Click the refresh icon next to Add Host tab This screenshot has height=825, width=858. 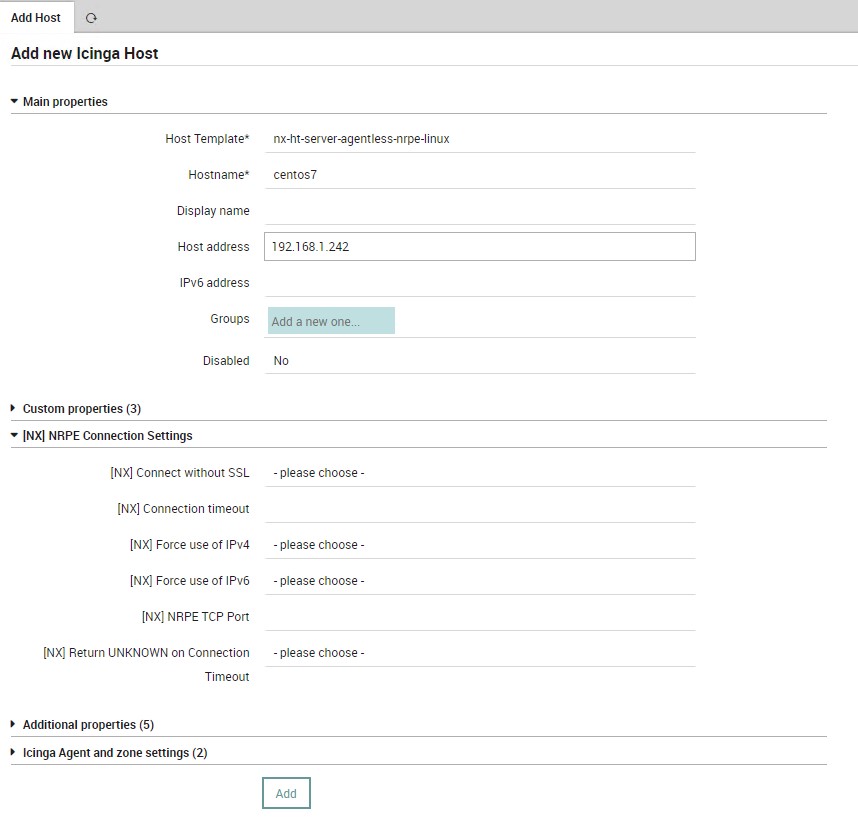pyautogui.click(x=91, y=18)
